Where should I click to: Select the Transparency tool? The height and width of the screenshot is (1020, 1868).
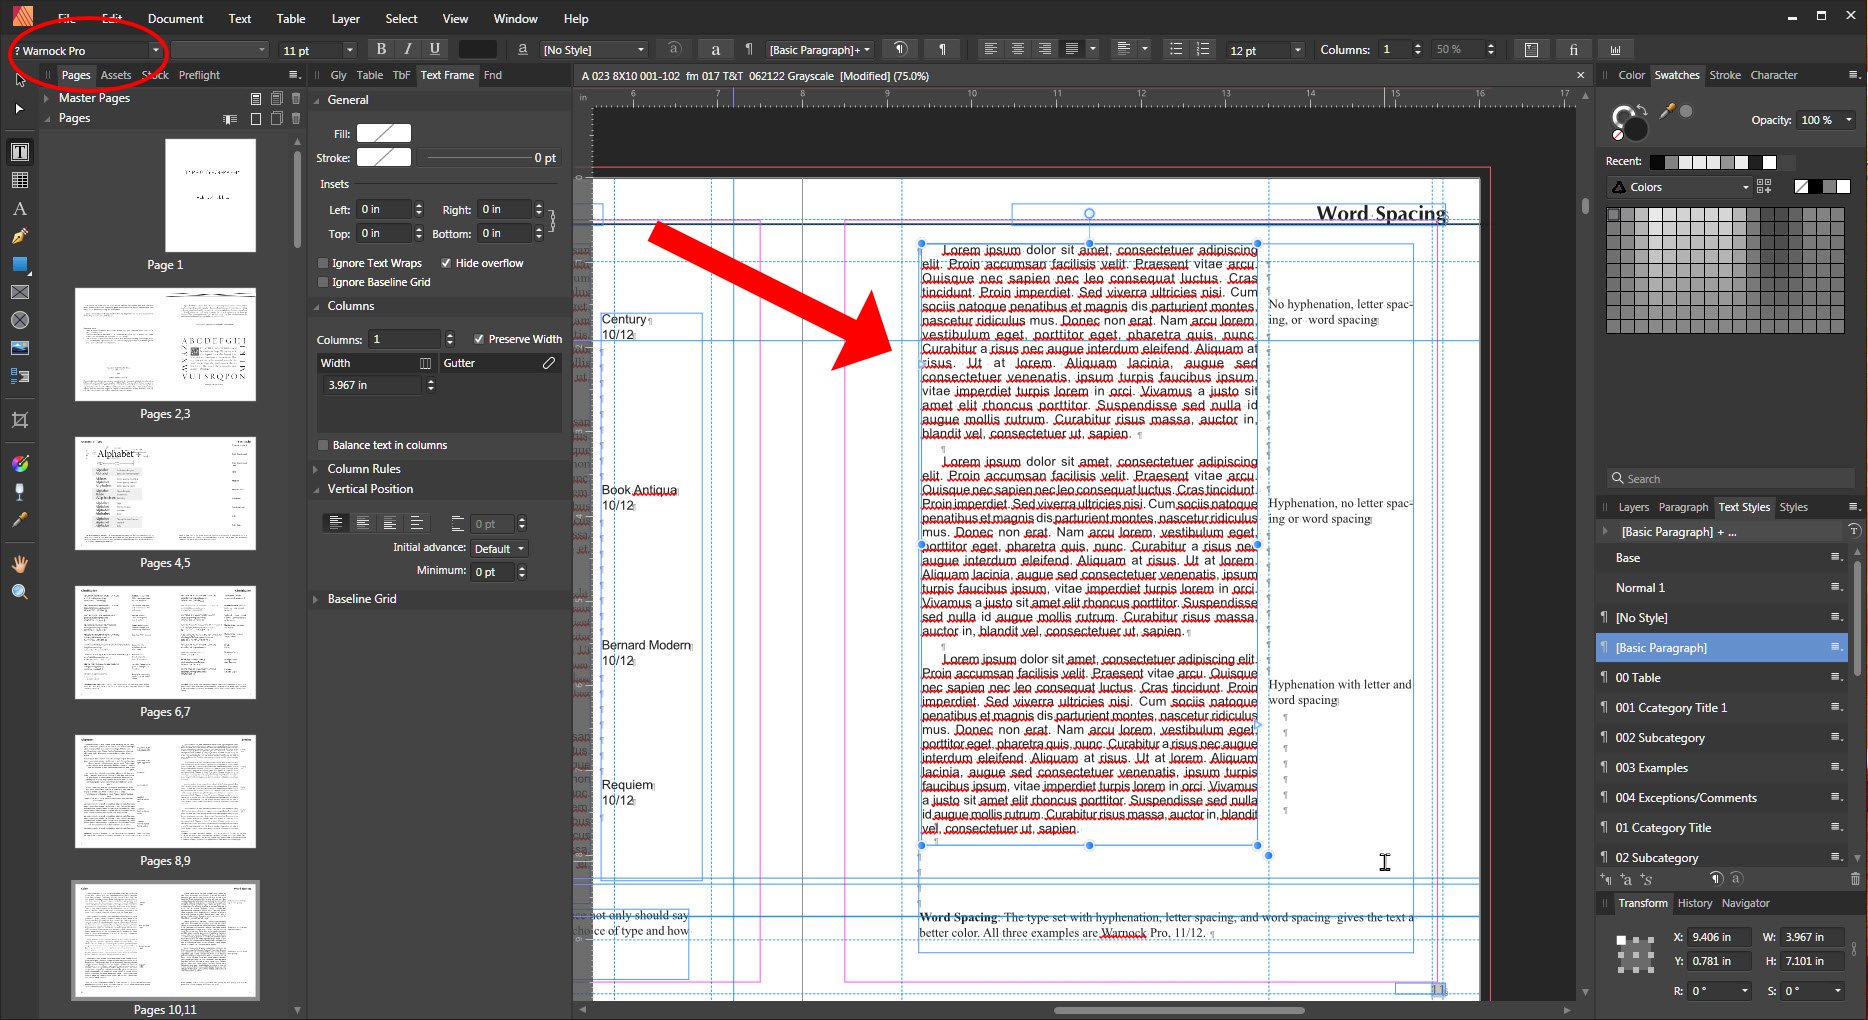[x=19, y=490]
